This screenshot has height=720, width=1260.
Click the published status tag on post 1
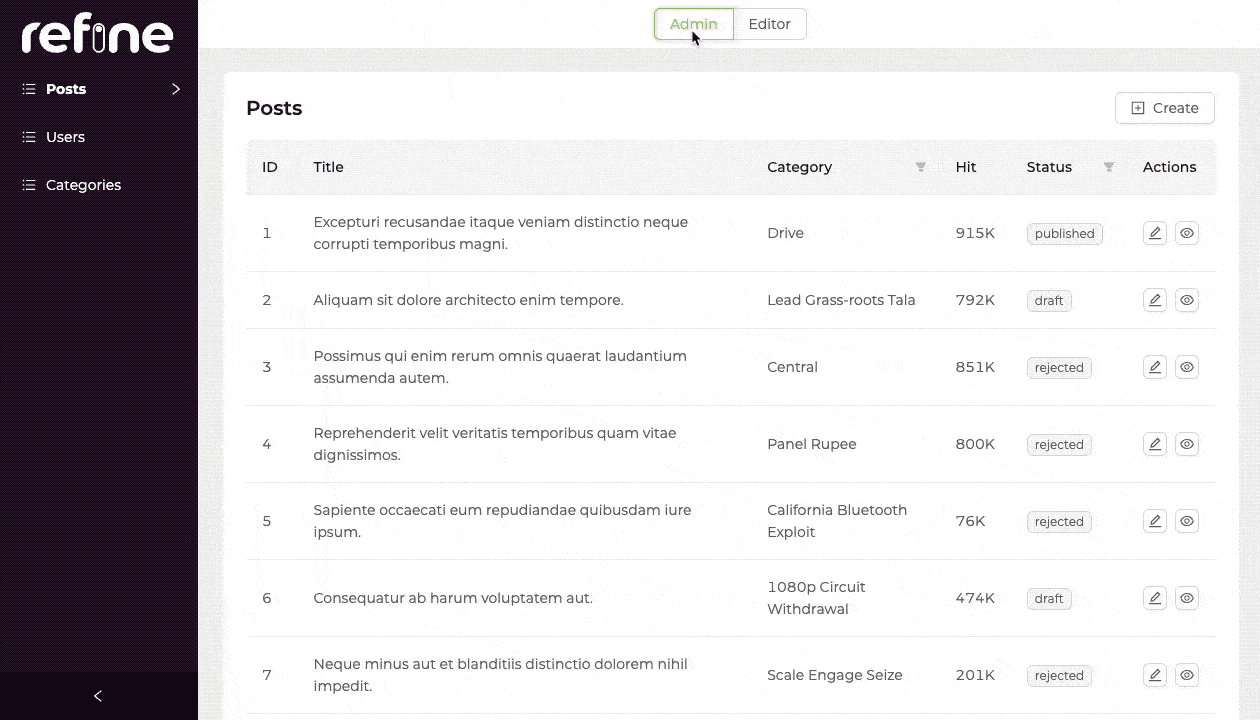(1064, 234)
